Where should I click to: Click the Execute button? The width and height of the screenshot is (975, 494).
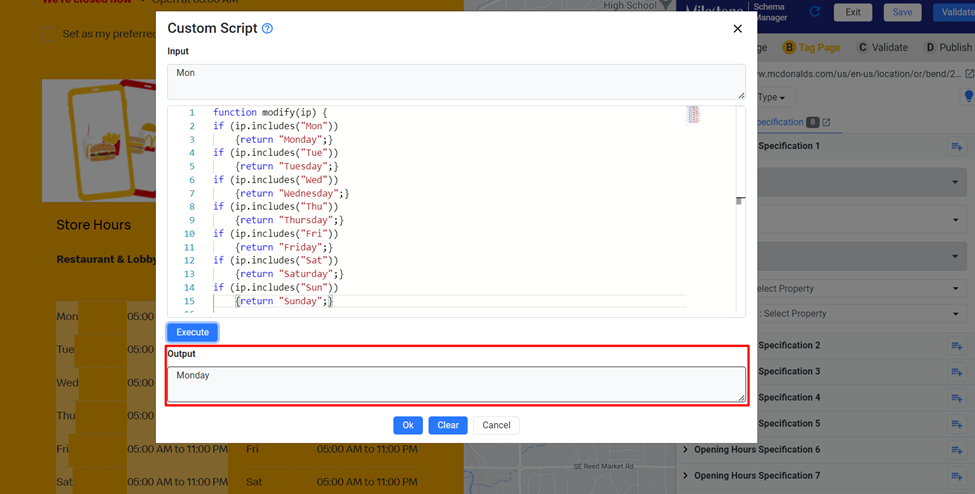pyautogui.click(x=192, y=332)
